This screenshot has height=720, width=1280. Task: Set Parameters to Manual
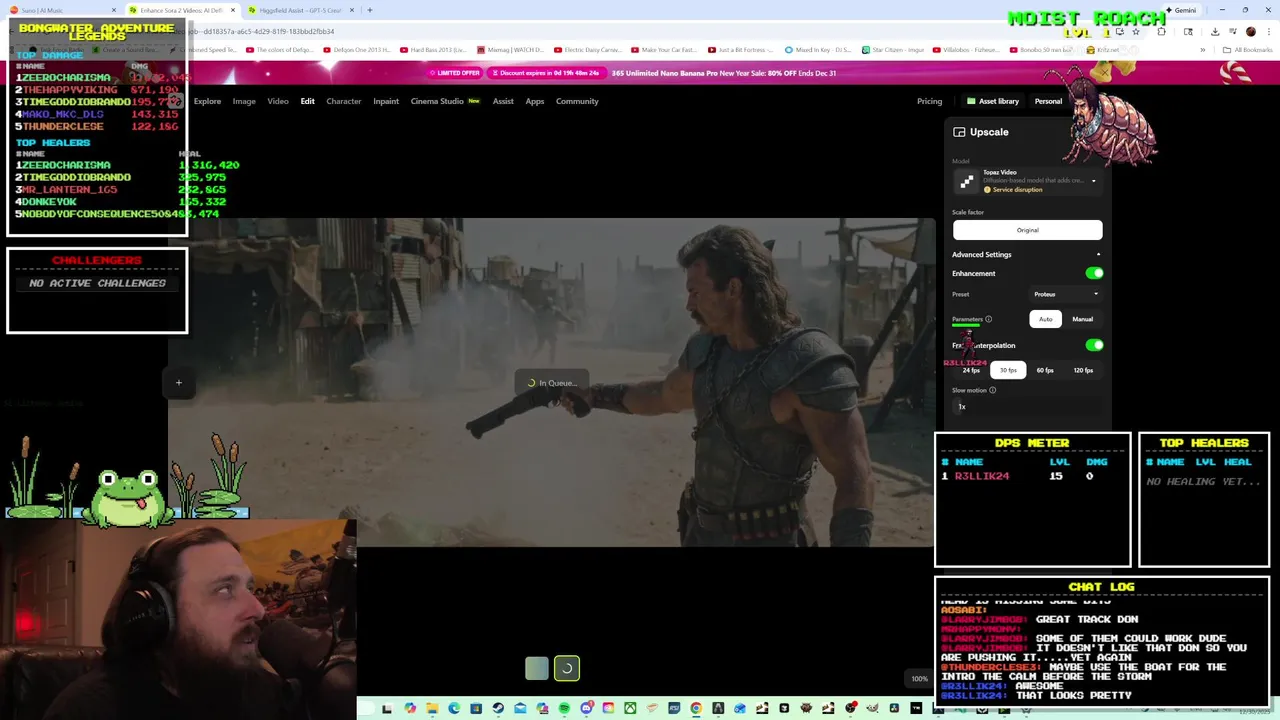pos(1082,319)
